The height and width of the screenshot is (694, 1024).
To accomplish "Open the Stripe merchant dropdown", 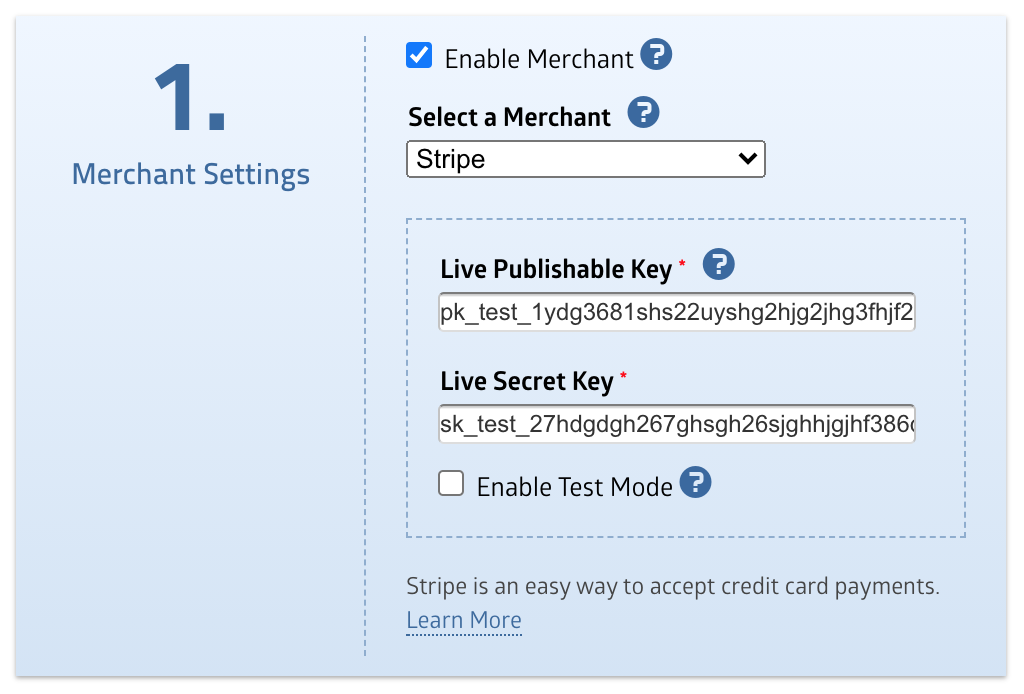I will pos(585,159).
